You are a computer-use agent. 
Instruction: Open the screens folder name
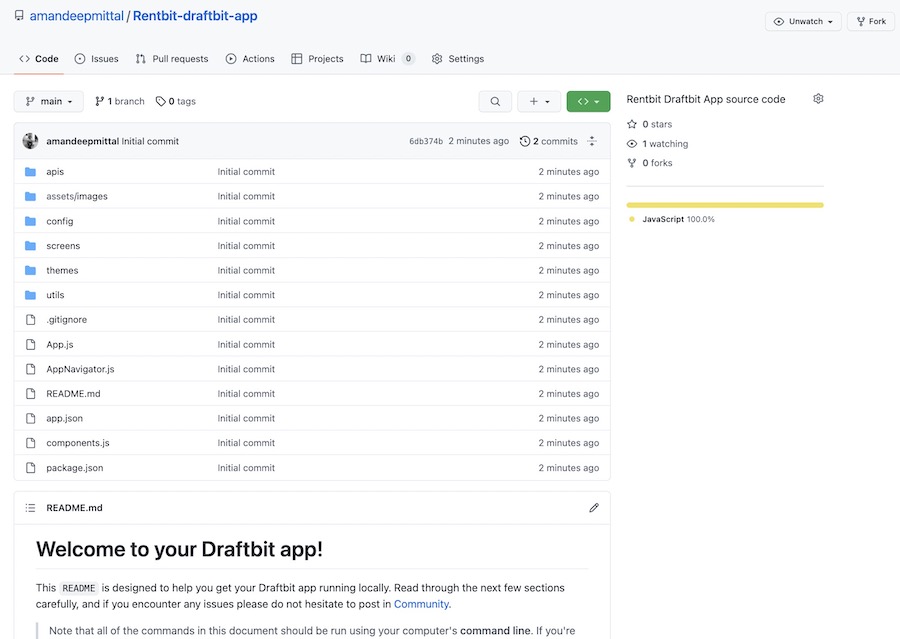[x=63, y=246]
